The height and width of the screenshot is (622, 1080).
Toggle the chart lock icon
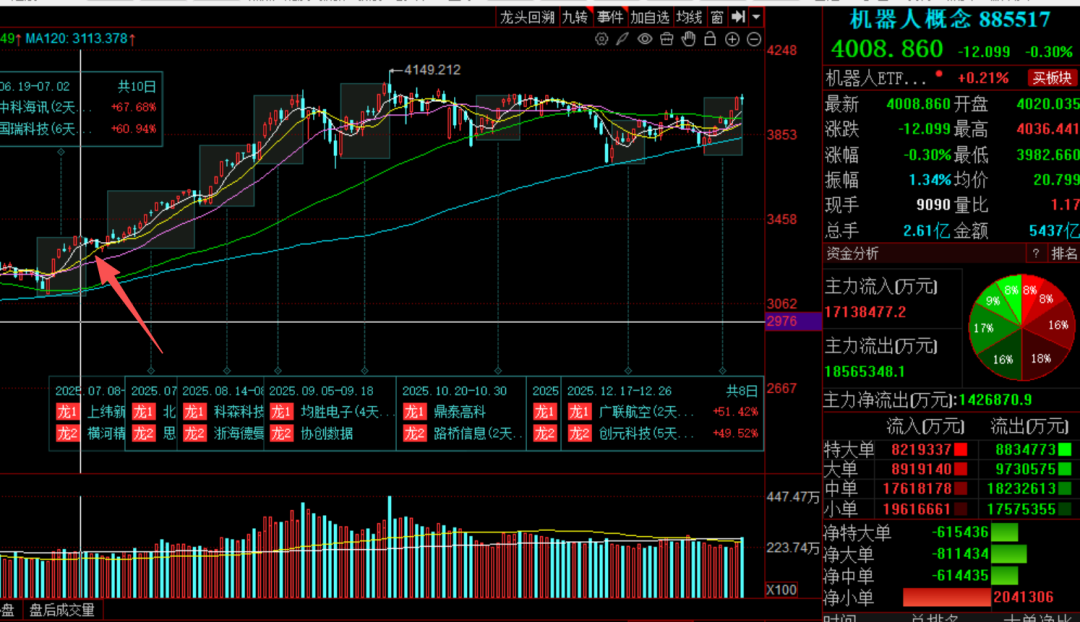tap(710, 39)
